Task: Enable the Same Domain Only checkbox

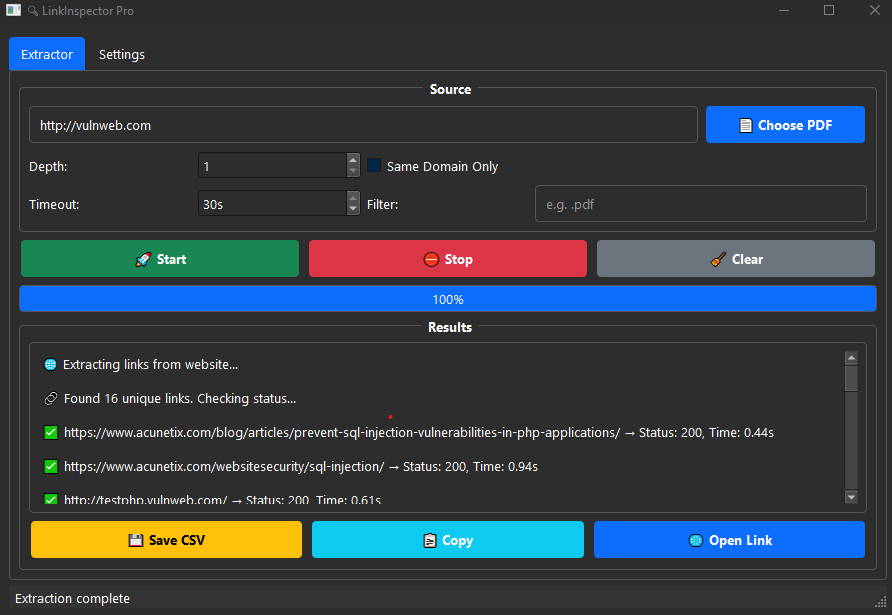Action: [374, 166]
